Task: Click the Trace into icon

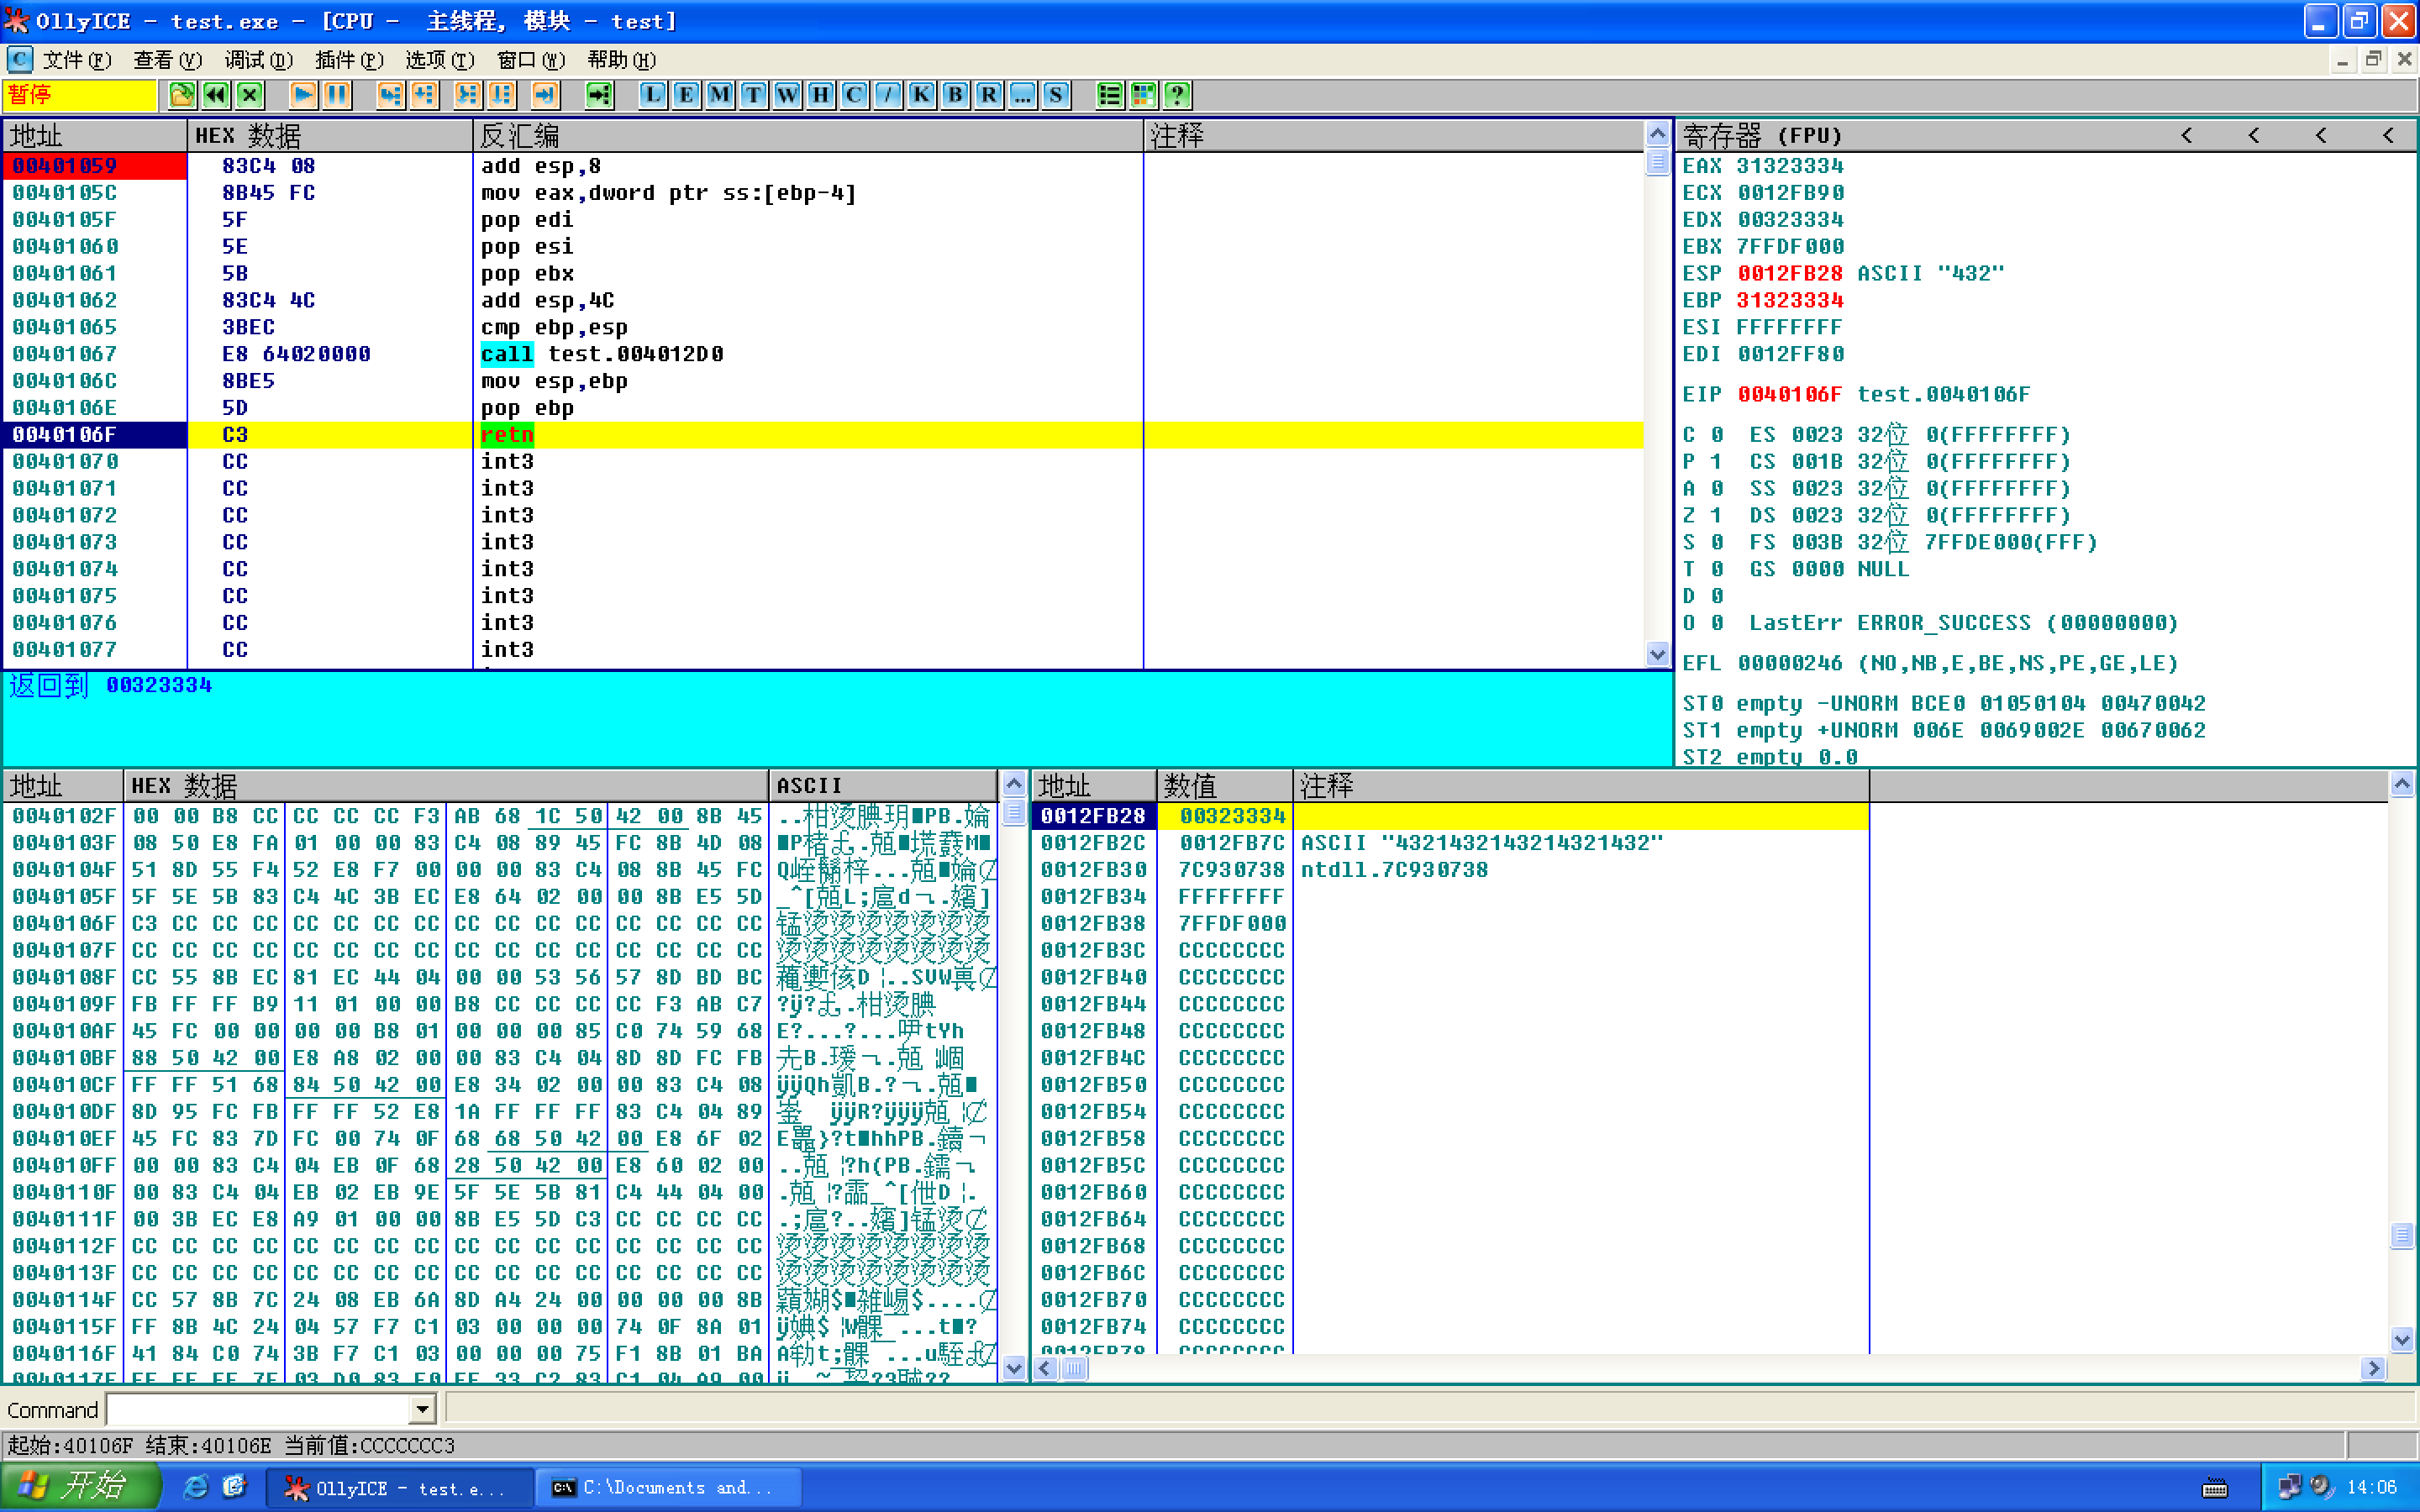Action: coord(467,95)
